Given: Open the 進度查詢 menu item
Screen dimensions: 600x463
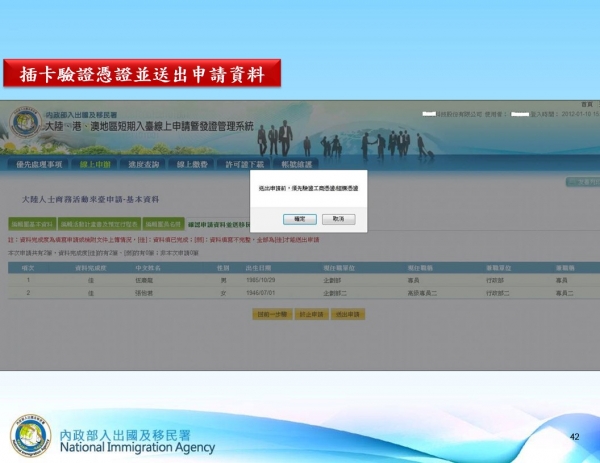Looking at the screenshot, I should [x=145, y=164].
